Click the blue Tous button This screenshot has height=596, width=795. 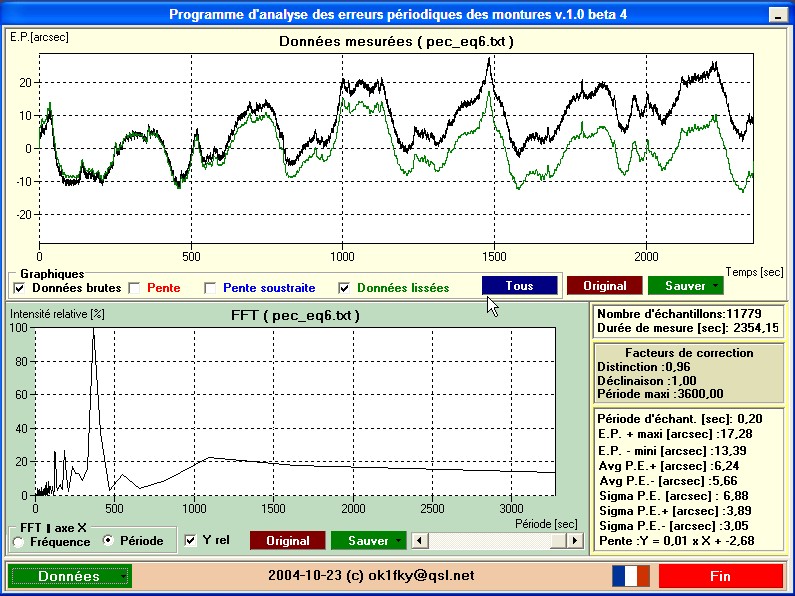(520, 286)
